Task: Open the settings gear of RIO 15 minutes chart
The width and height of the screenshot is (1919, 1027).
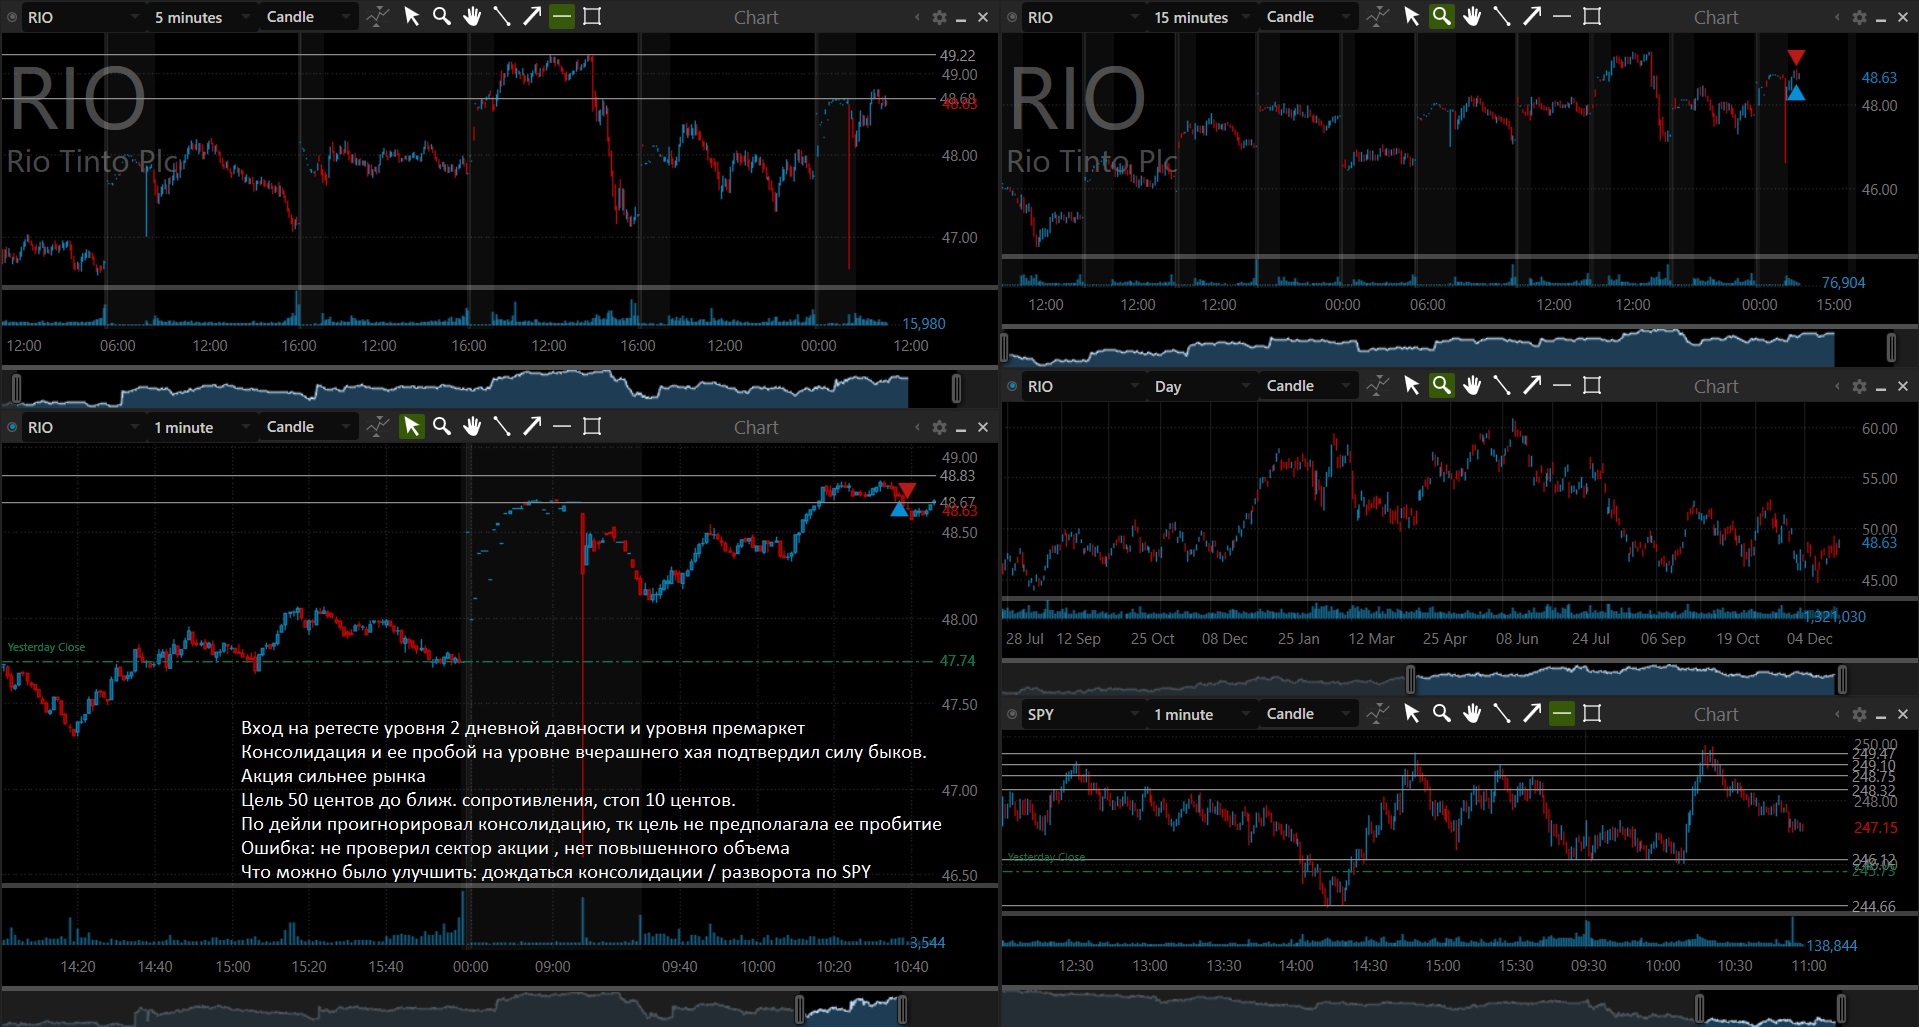Action: coord(1859,18)
